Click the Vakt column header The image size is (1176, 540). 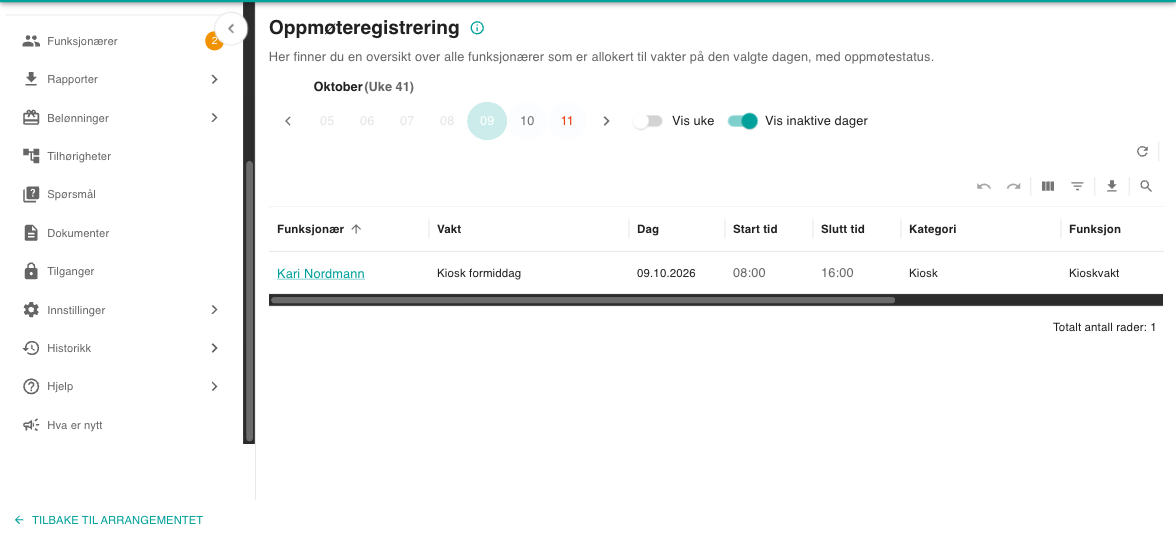coord(449,230)
